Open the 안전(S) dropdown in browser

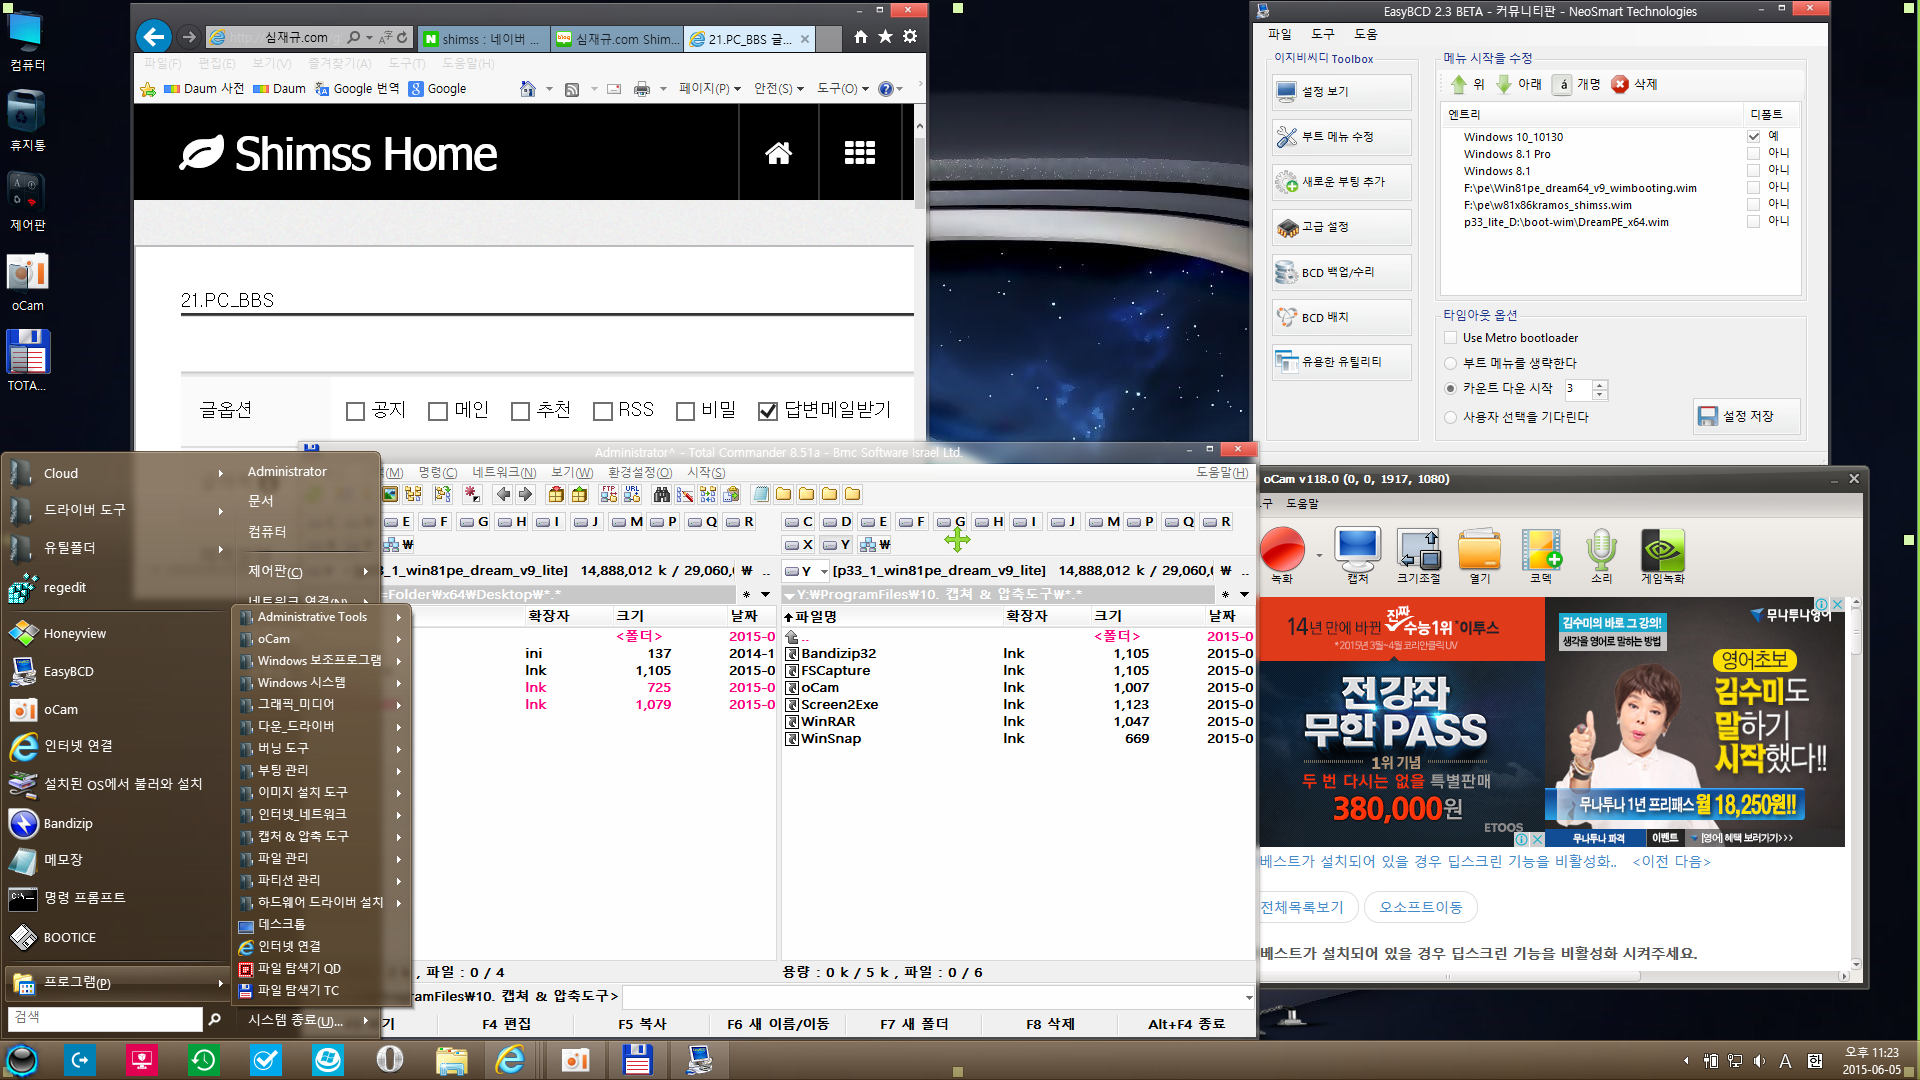pyautogui.click(x=778, y=88)
